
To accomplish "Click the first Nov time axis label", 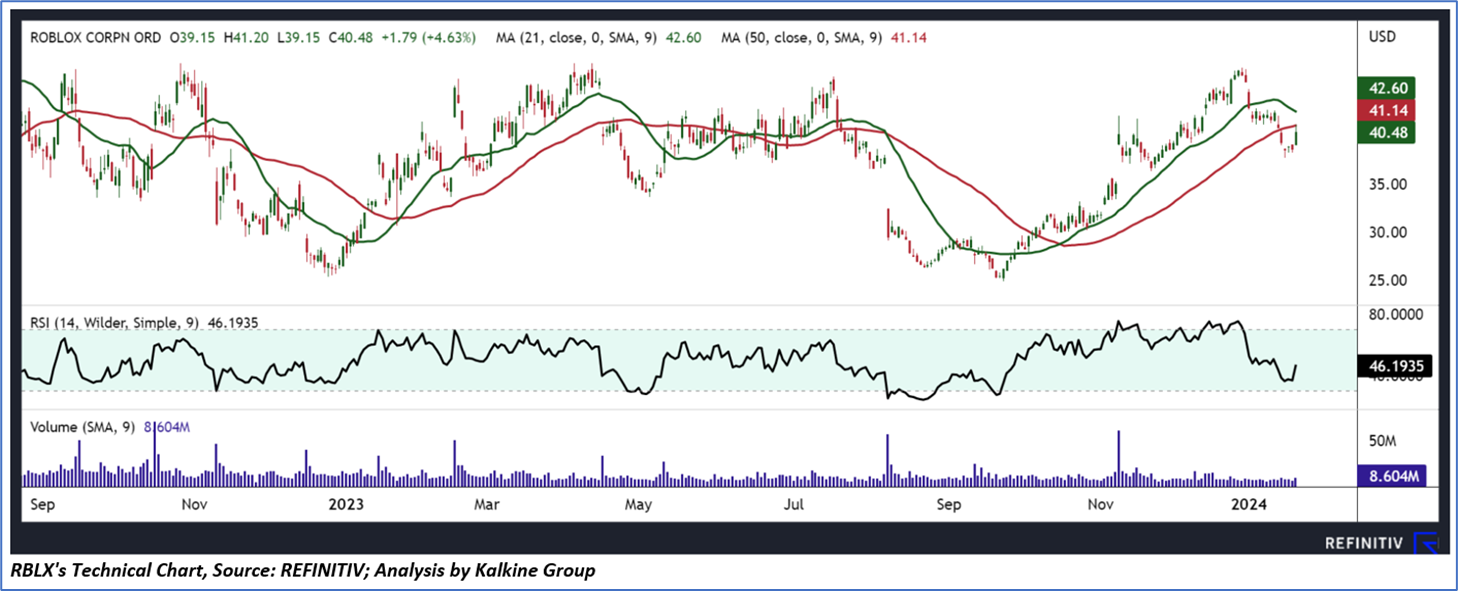I will pos(195,504).
